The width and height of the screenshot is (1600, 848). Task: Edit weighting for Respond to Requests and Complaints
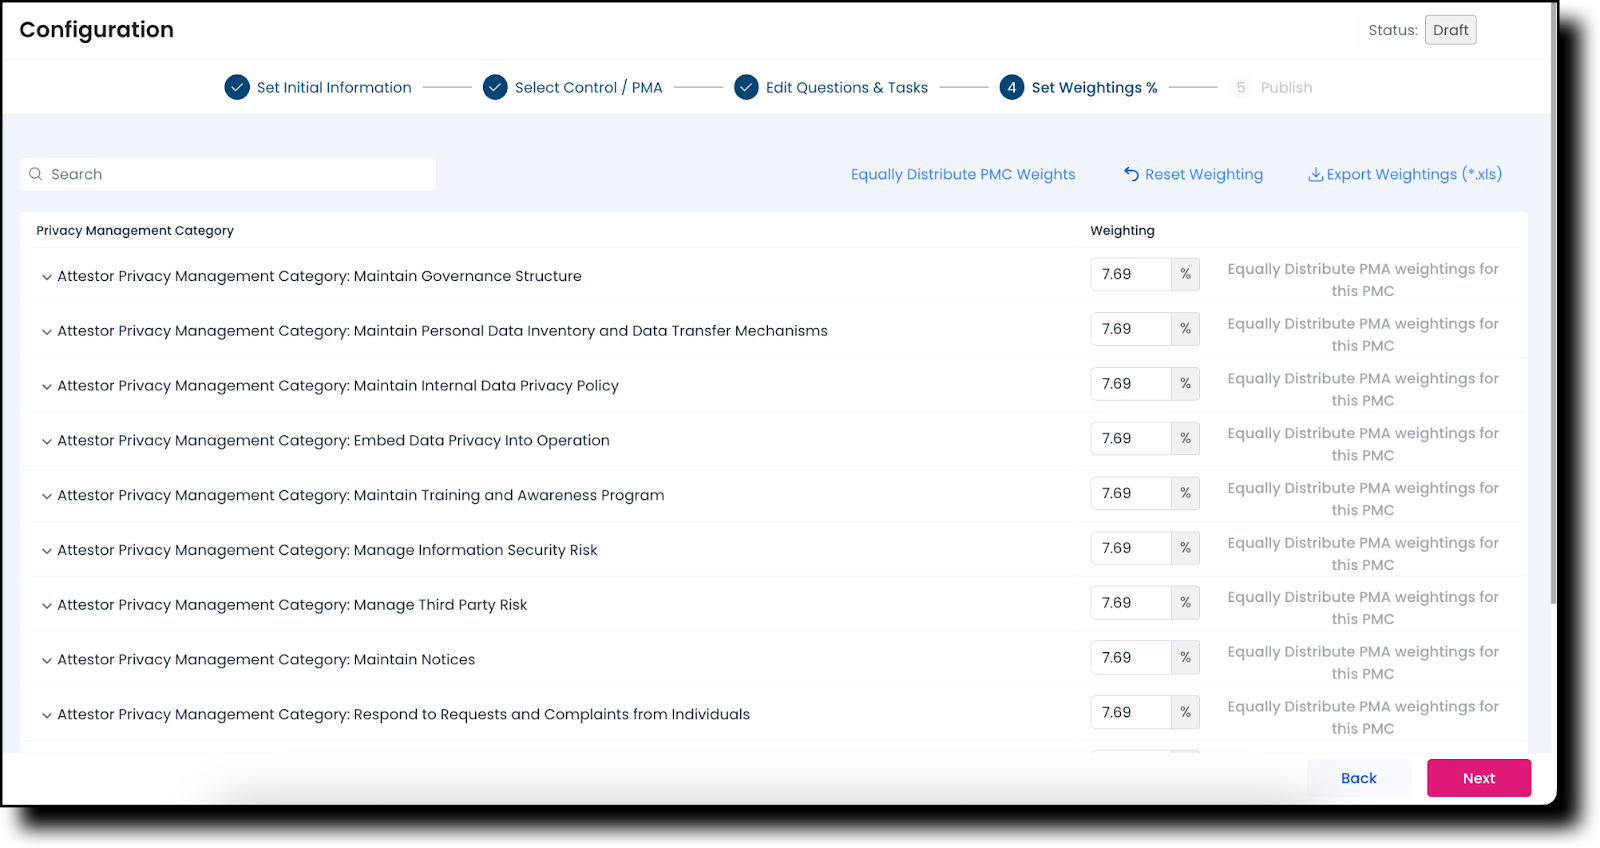click(x=1130, y=712)
